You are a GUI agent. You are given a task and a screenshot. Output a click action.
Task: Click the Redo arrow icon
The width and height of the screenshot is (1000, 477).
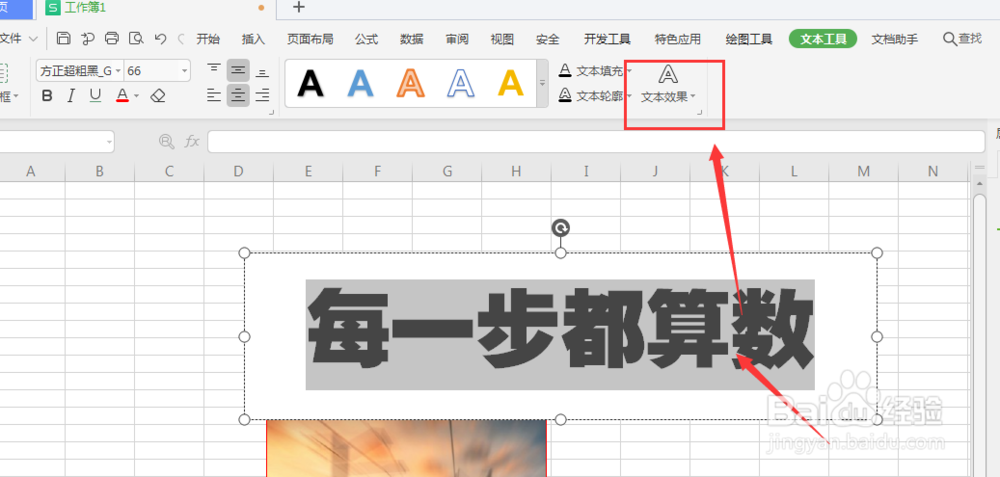tap(181, 39)
